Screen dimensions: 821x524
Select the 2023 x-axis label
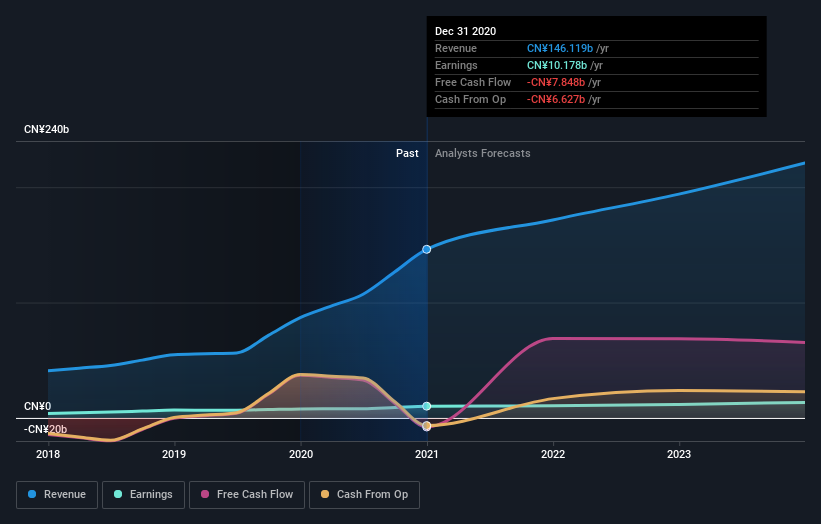pyautogui.click(x=679, y=454)
